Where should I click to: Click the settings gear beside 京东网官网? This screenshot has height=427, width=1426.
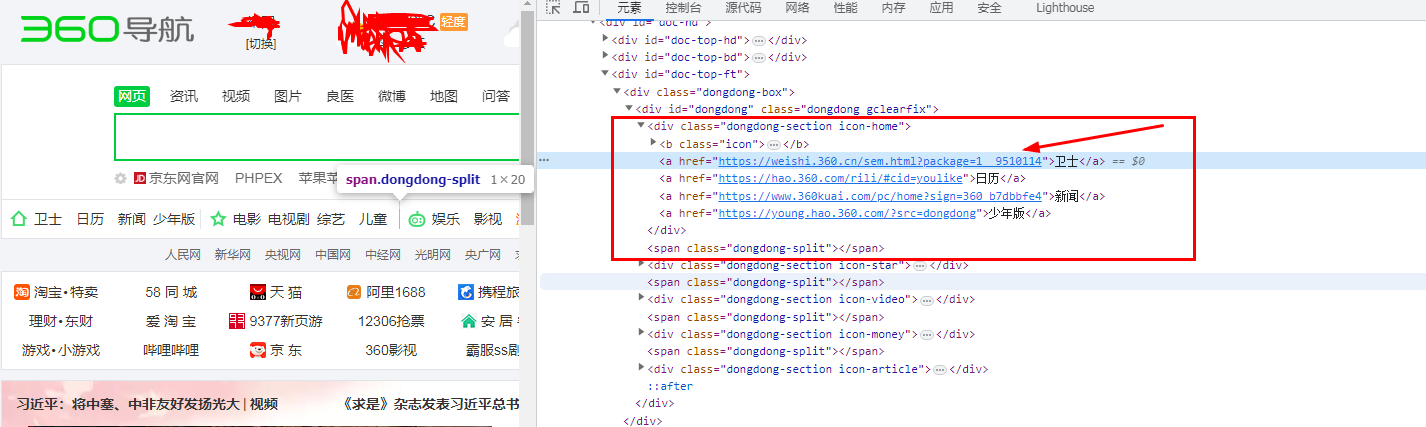point(121,178)
